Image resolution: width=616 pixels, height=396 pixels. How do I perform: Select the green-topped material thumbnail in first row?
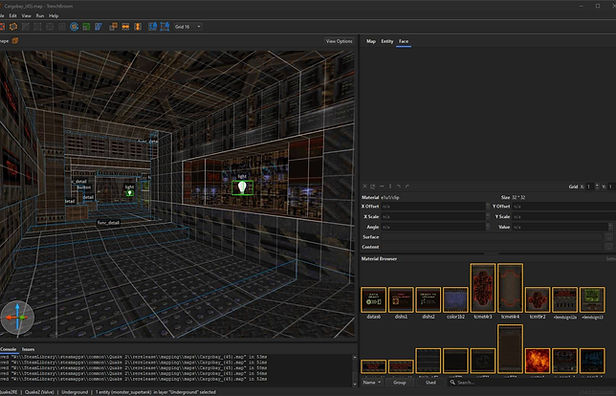click(592, 300)
